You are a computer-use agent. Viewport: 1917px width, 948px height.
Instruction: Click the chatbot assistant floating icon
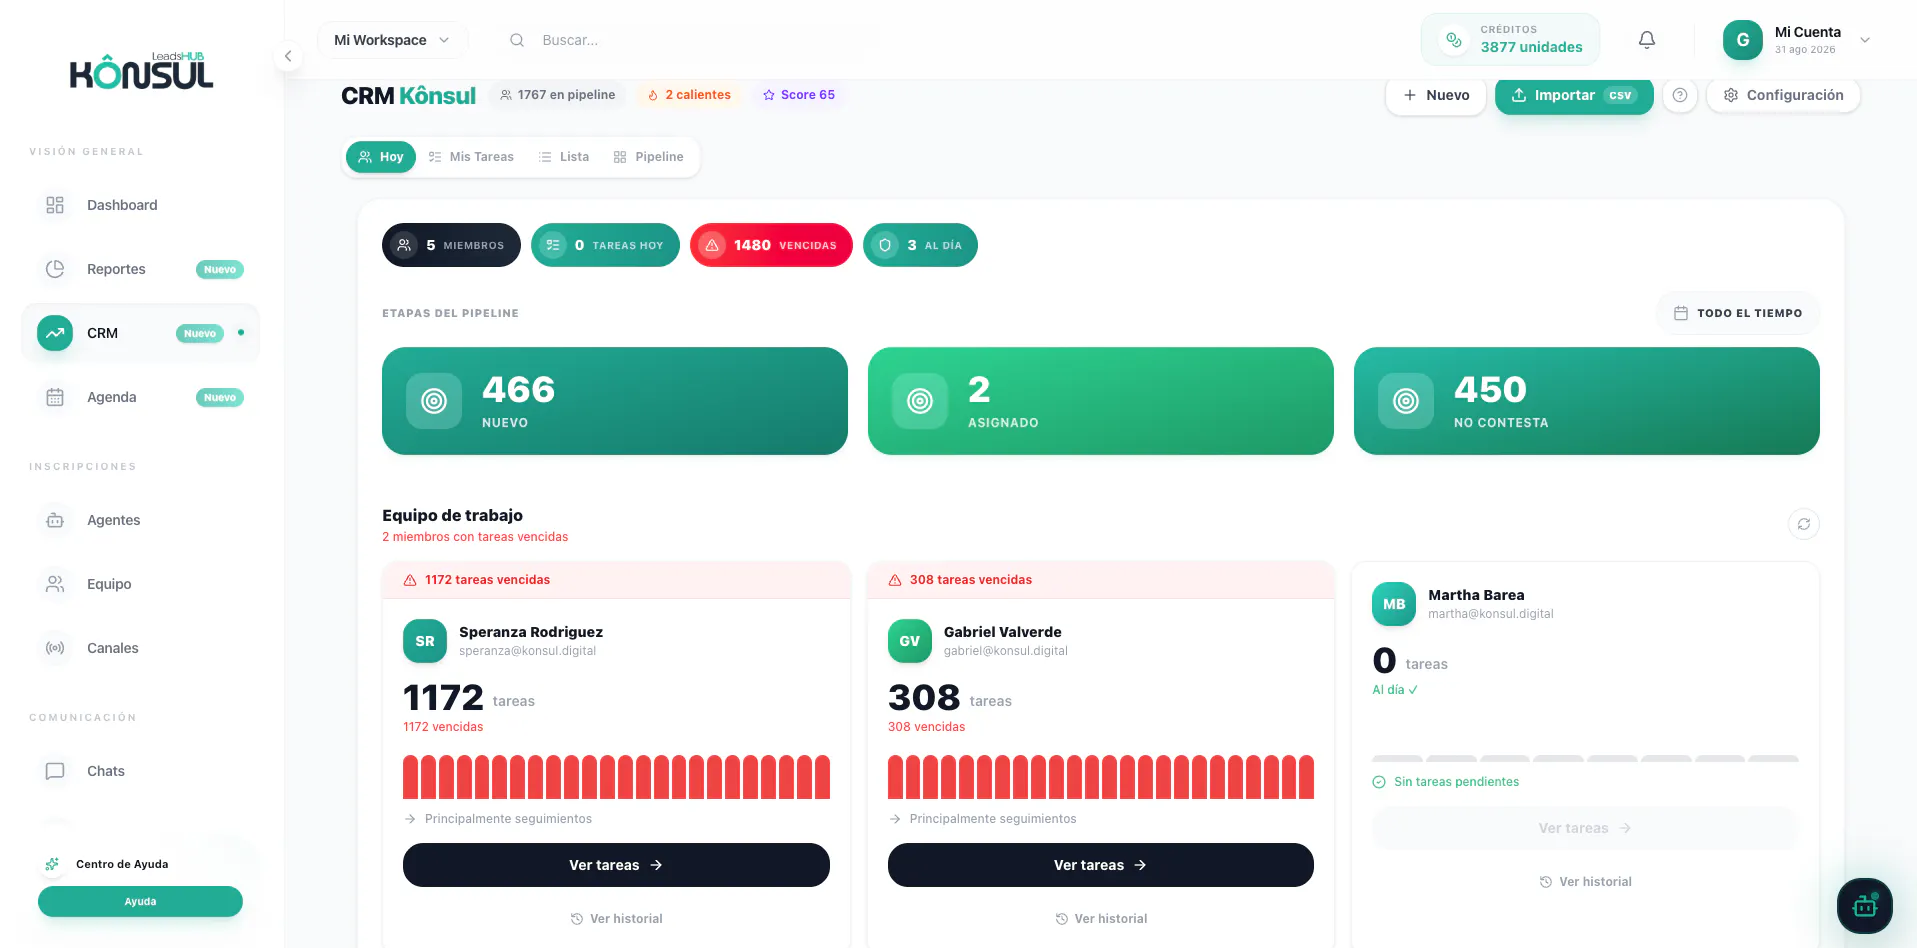pyautogui.click(x=1865, y=906)
